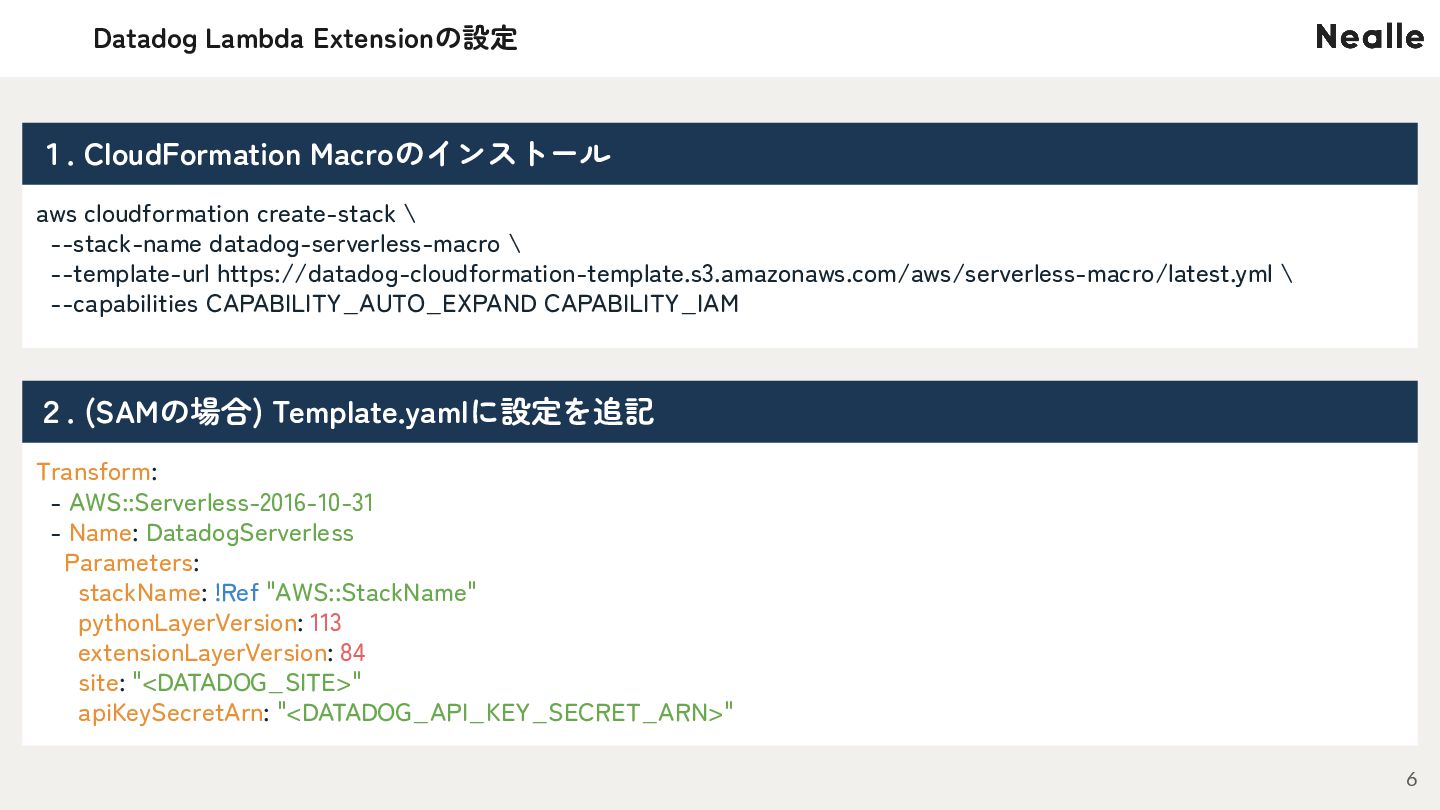Open the template-url S3 link
Screen dimensions: 1440x810
744,274
